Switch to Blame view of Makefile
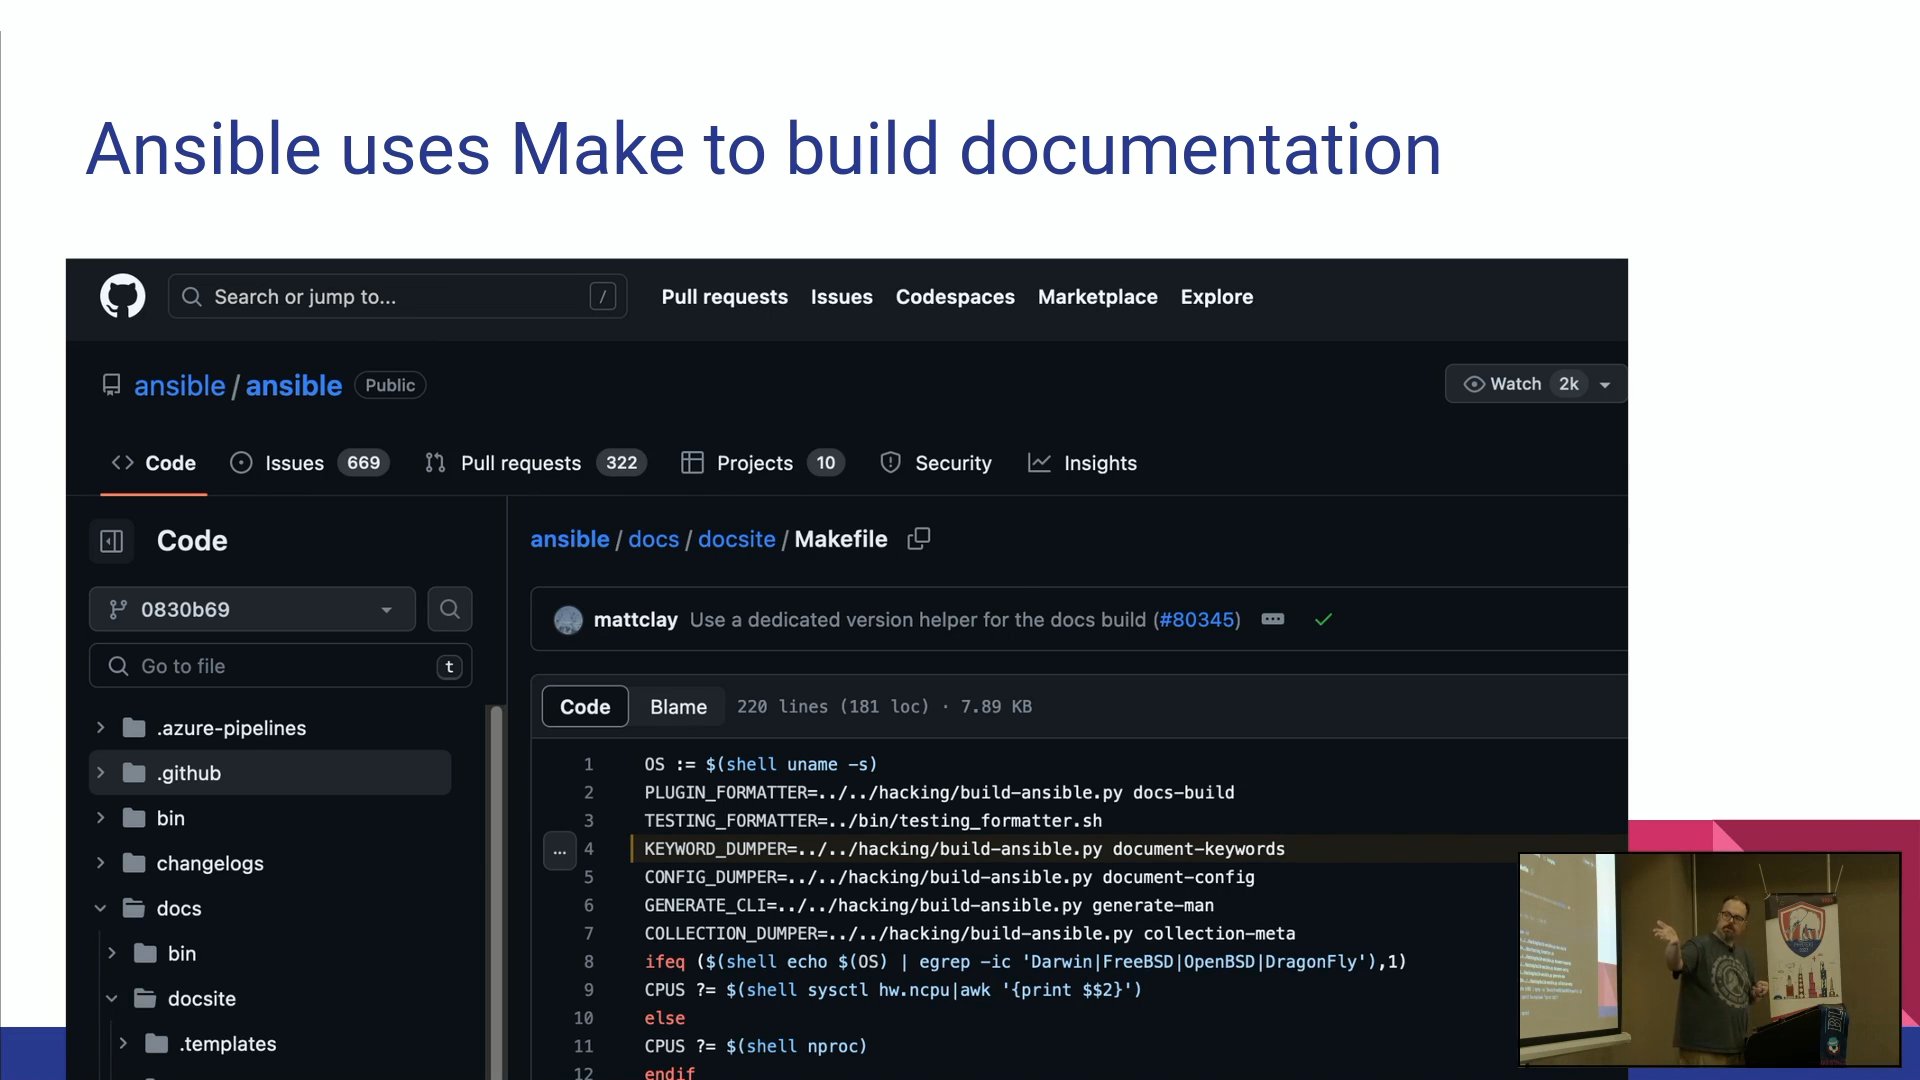The height and width of the screenshot is (1080, 1920). pos(678,706)
